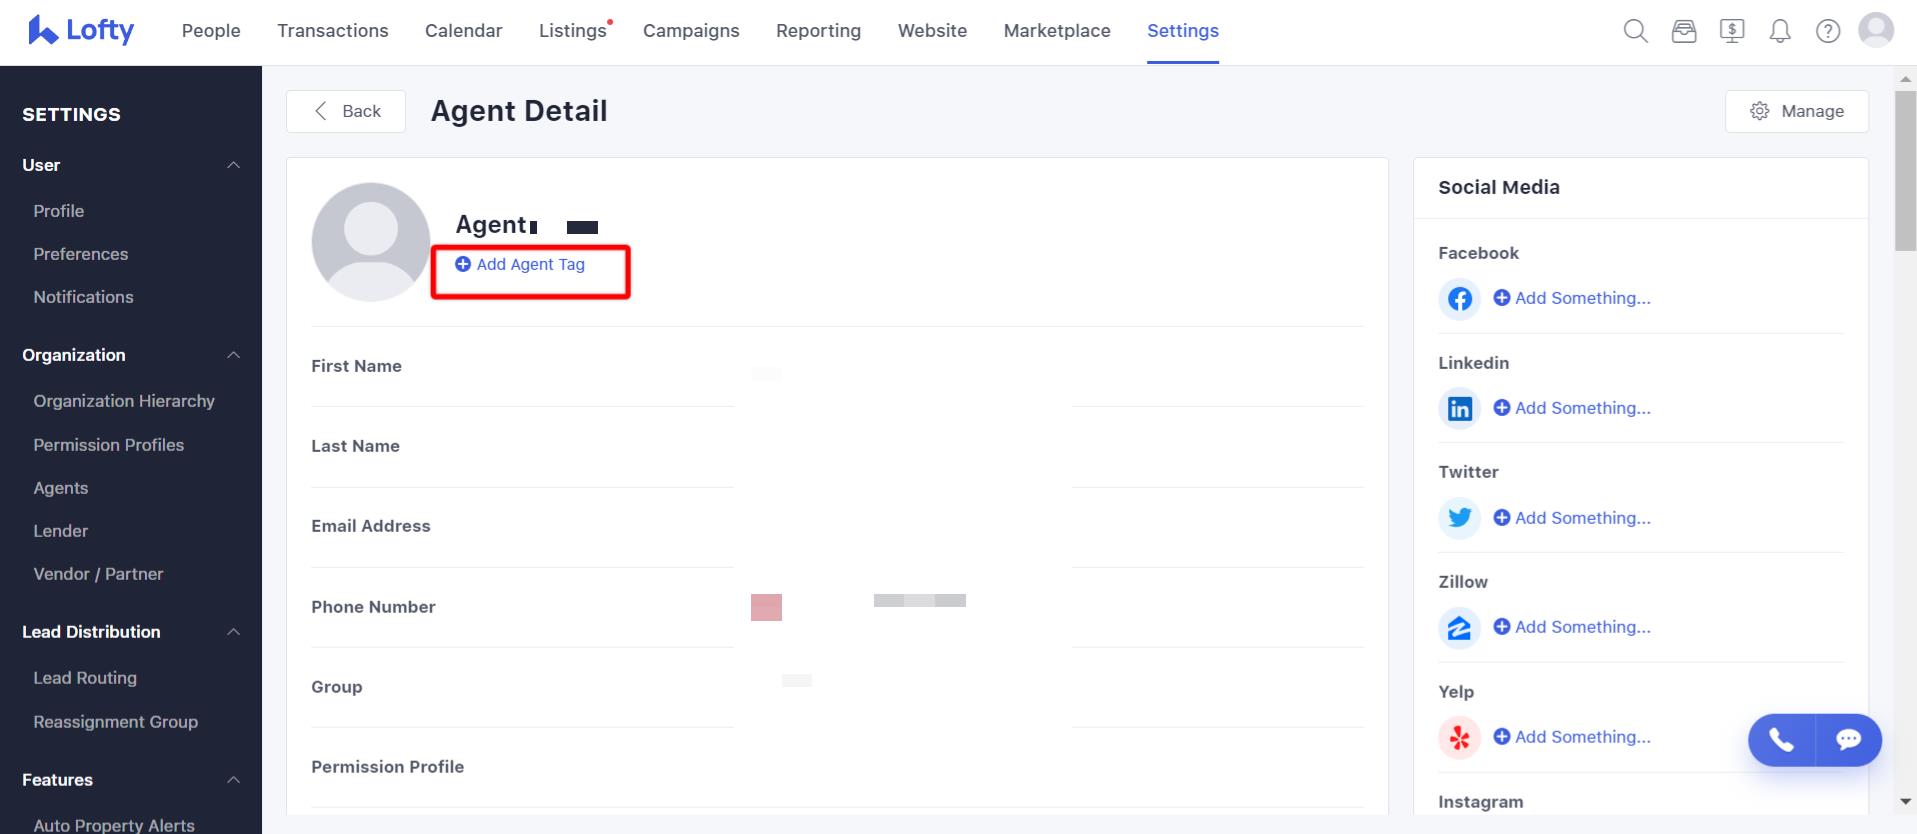
Task: Click the Facebook icon
Action: [x=1460, y=298]
